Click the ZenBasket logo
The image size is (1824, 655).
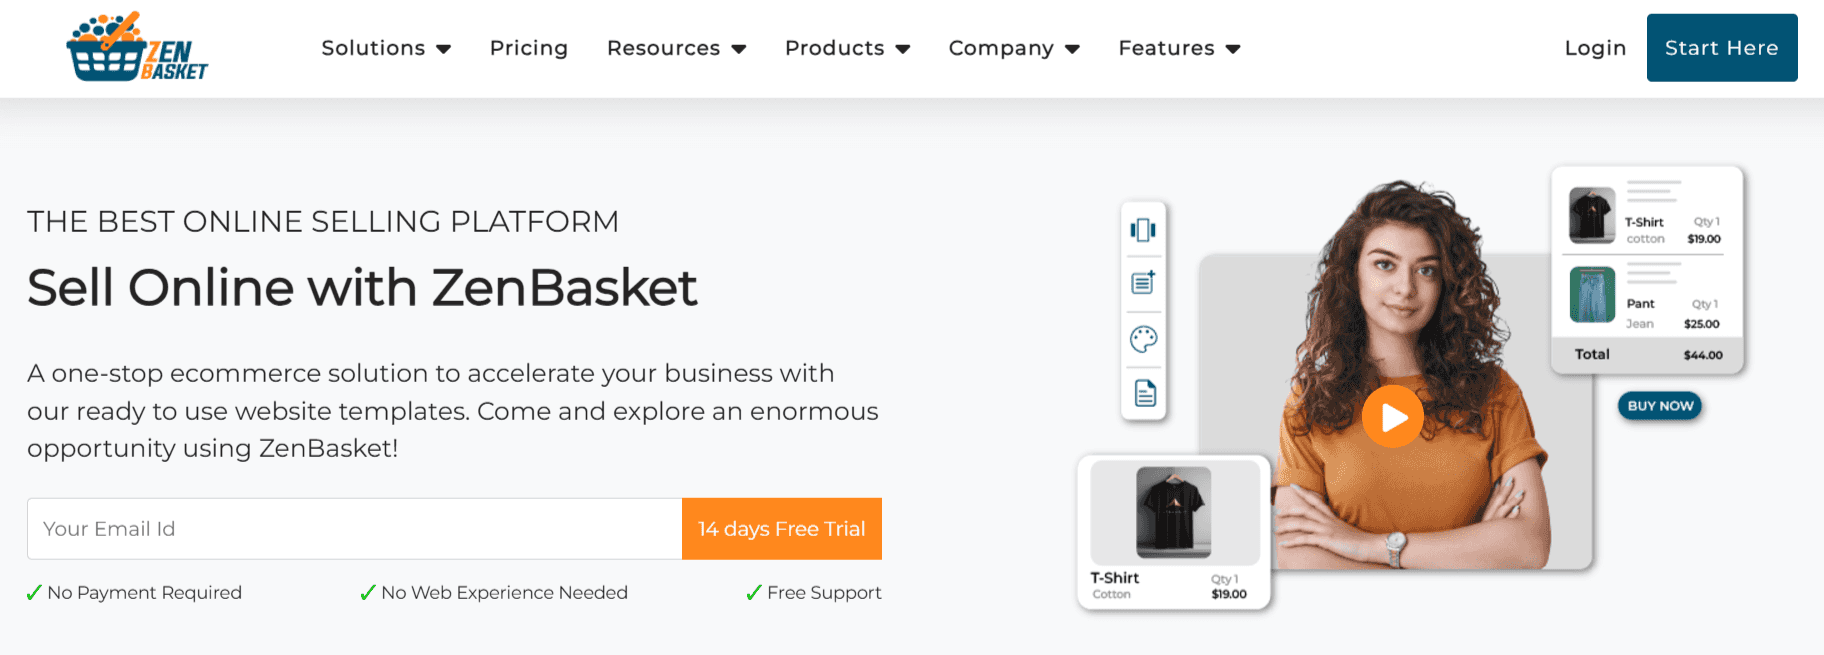pyautogui.click(x=137, y=48)
